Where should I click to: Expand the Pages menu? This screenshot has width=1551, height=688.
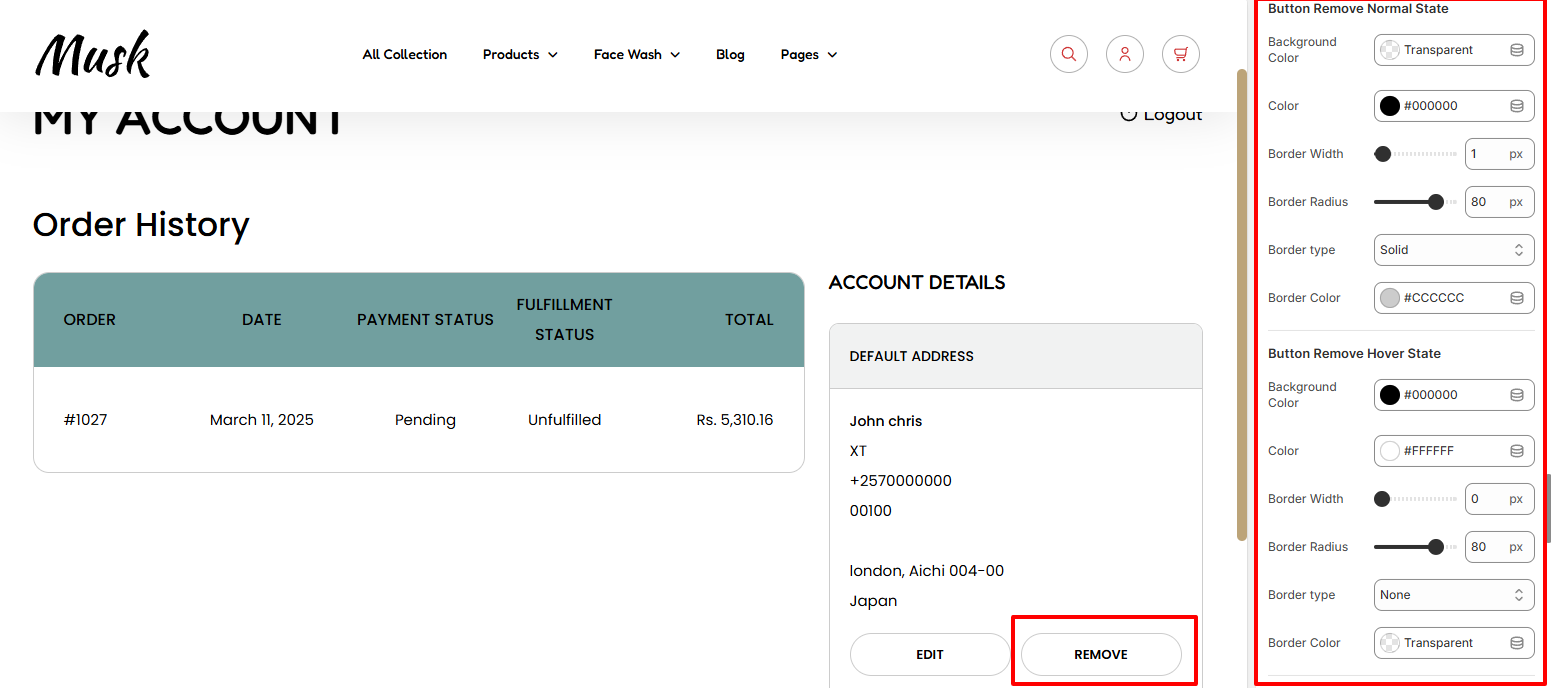pos(809,54)
